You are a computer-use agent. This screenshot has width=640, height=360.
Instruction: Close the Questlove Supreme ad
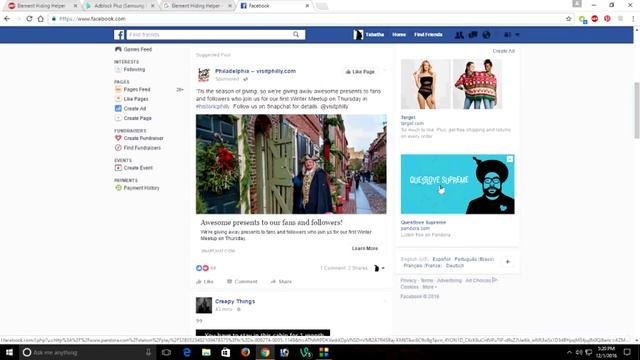pos(510,159)
